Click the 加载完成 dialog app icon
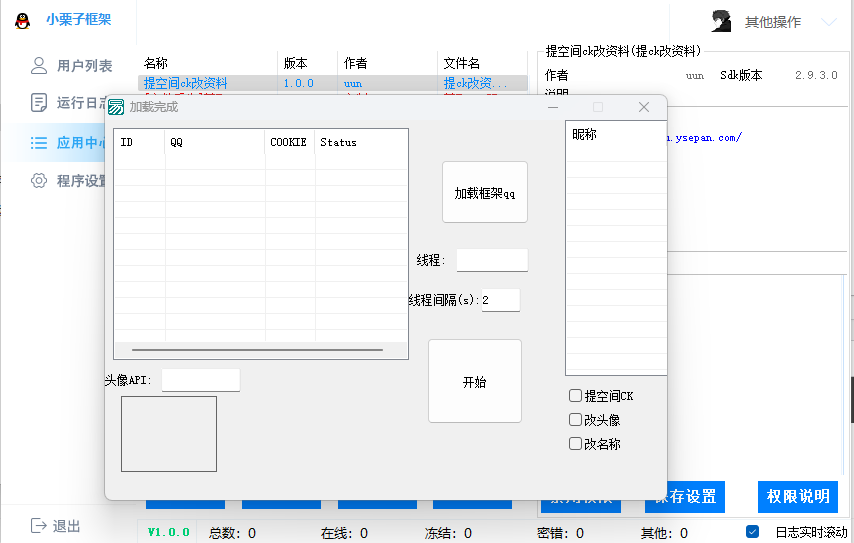Viewport: 854px width, 543px height. (x=117, y=107)
